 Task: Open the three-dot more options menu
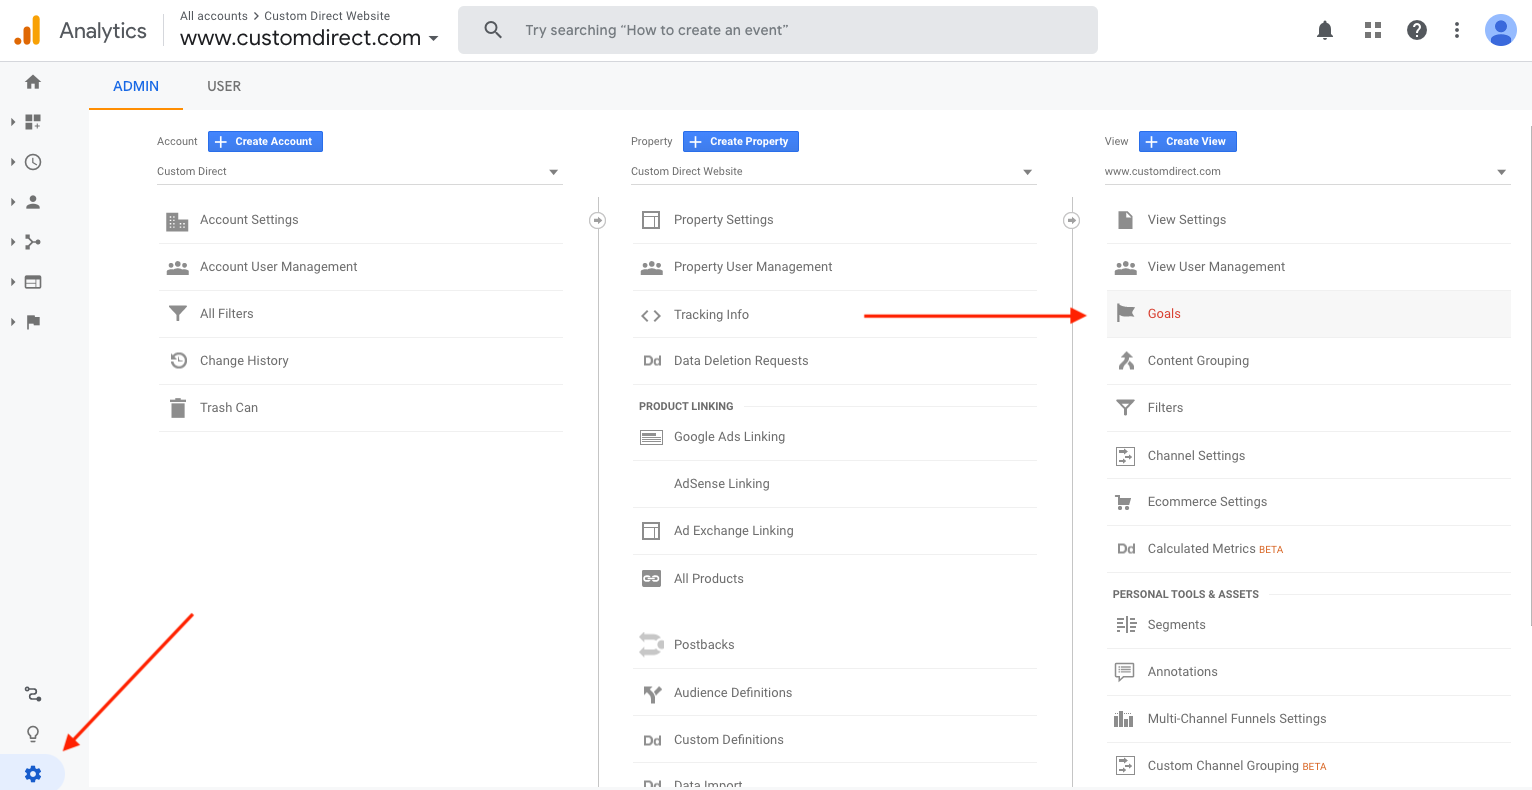1457,30
